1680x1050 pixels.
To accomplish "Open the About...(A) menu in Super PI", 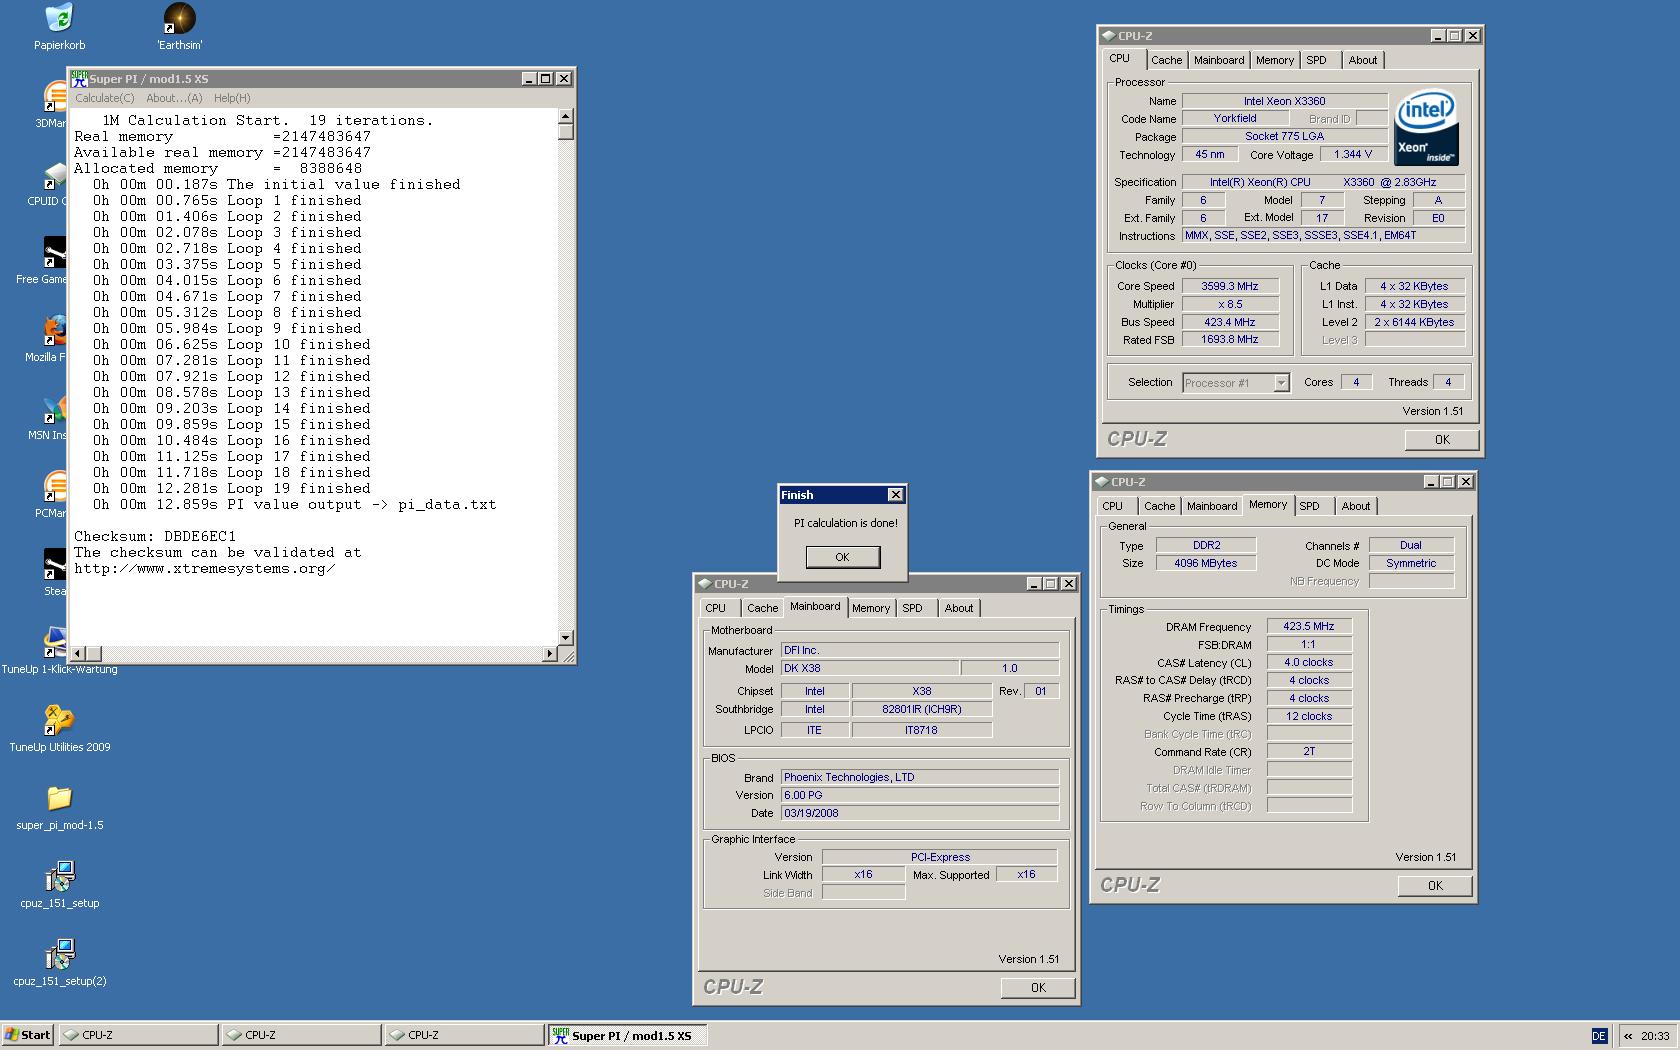I will tap(174, 98).
